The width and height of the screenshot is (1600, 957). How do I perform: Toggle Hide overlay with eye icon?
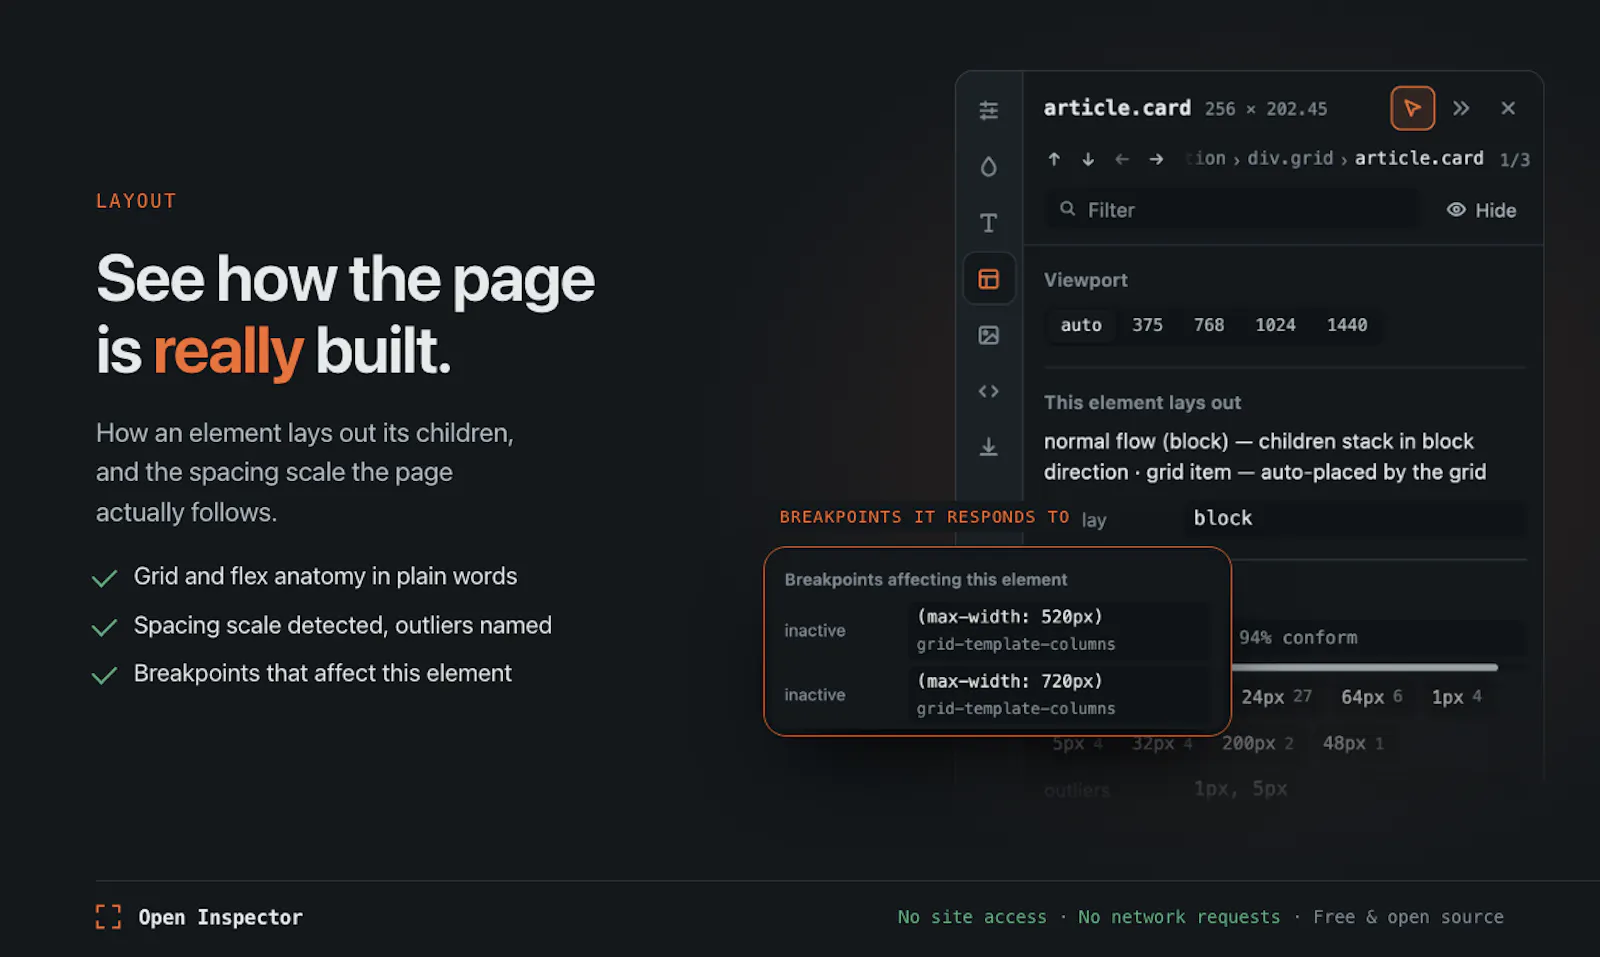coord(1482,210)
